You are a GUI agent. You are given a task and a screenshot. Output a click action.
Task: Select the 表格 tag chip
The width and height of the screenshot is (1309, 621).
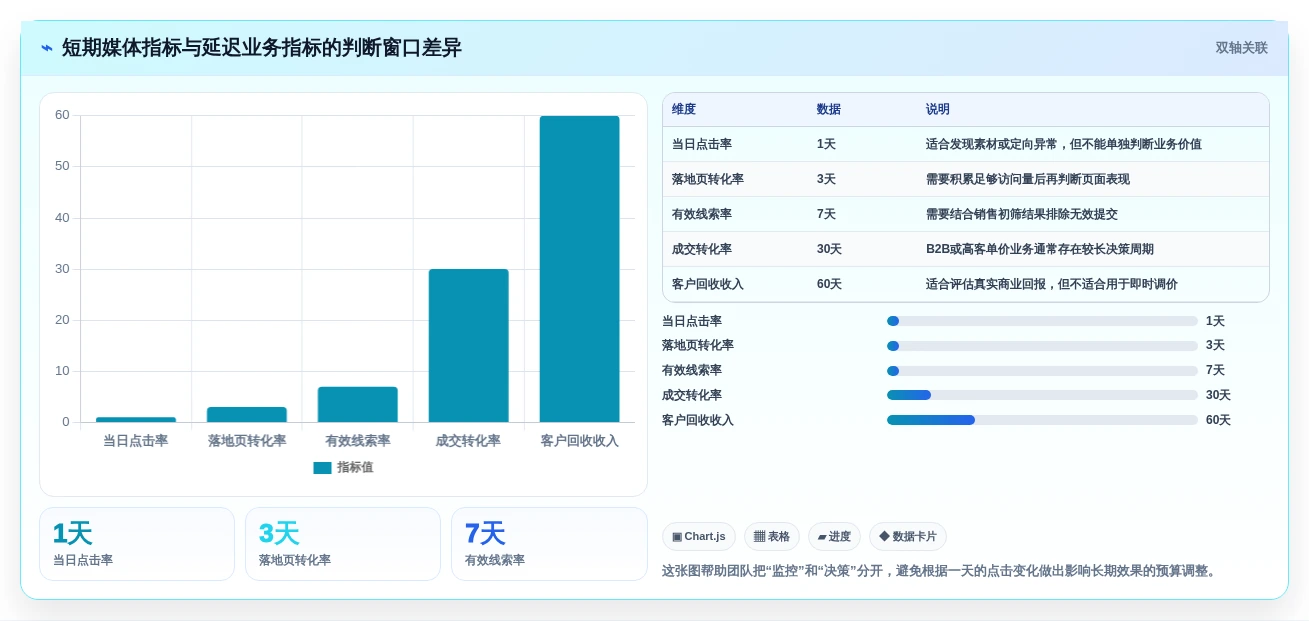pyautogui.click(x=772, y=537)
